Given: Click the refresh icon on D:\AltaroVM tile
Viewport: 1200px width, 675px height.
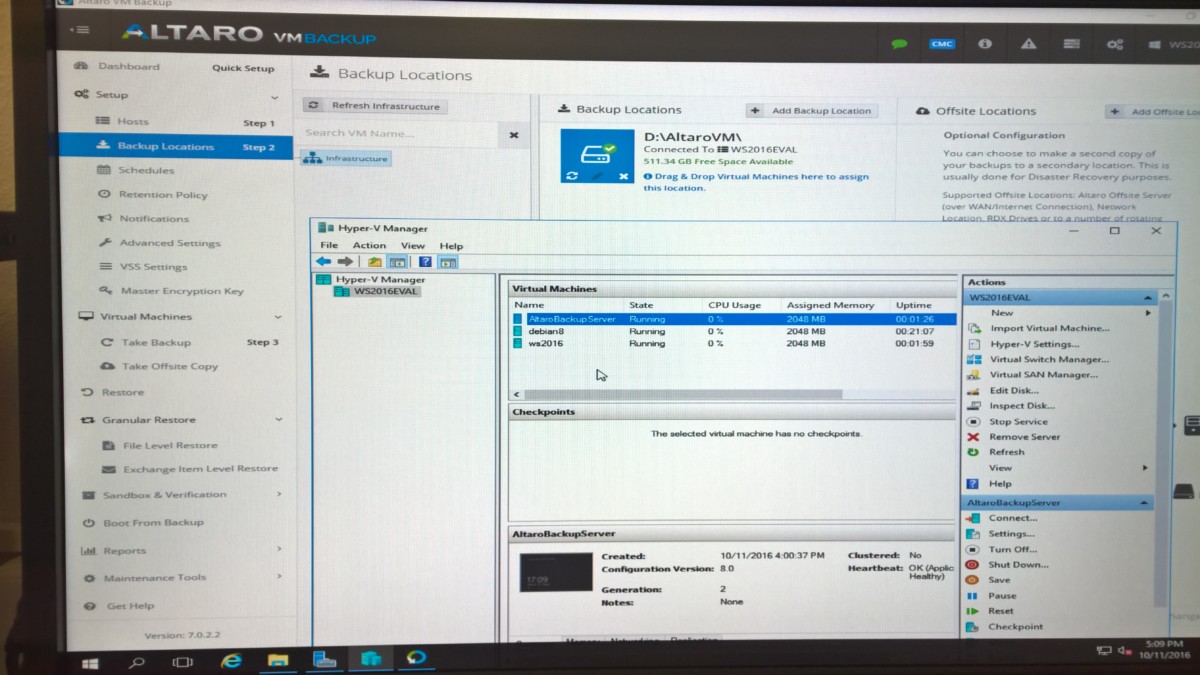Looking at the screenshot, I should coord(571,176).
